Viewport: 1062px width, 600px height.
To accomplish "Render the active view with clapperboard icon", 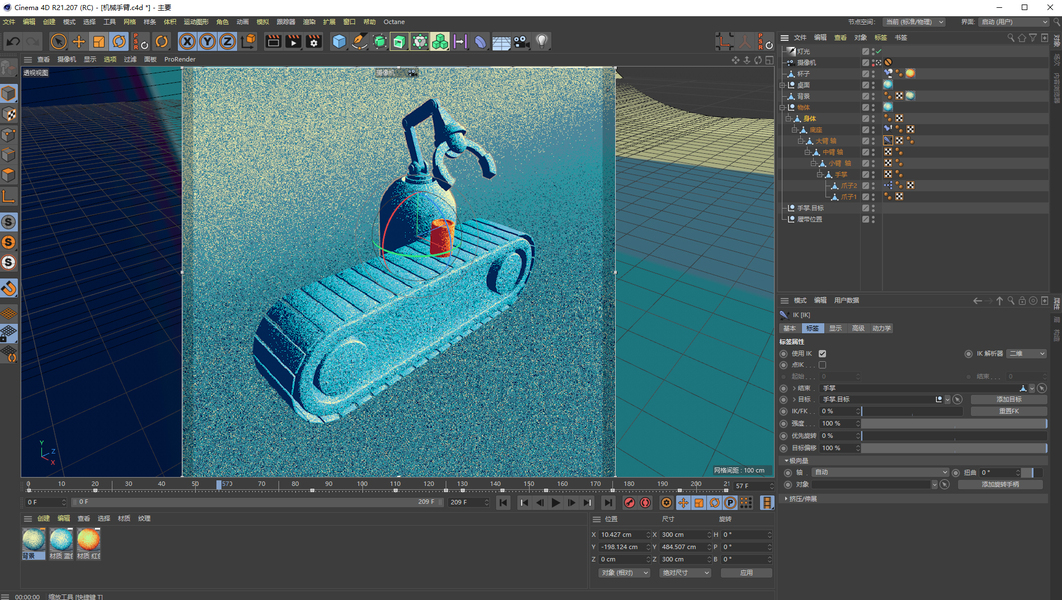I will pyautogui.click(x=273, y=41).
